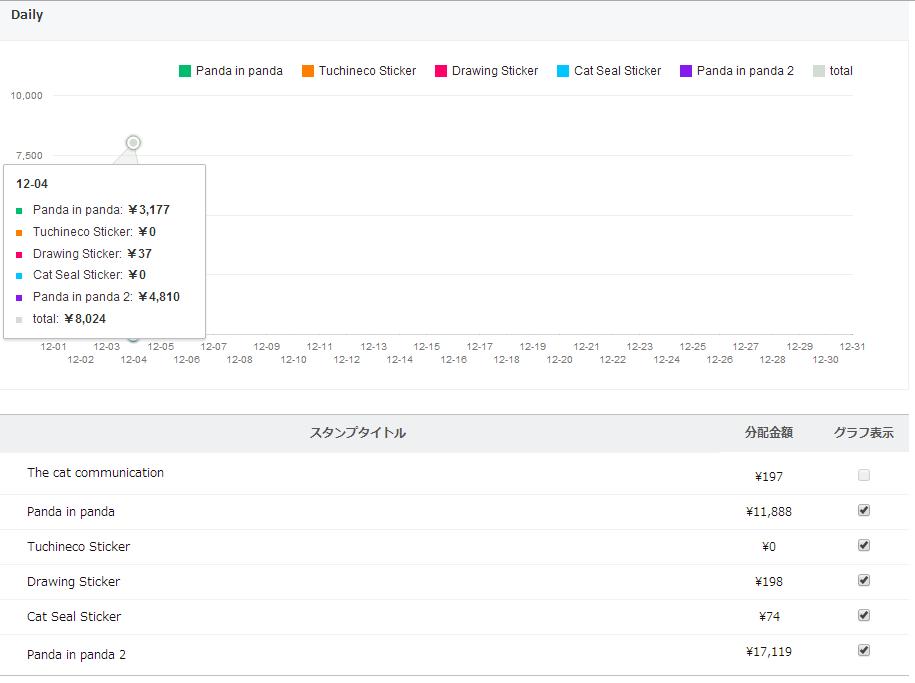Toggle the total series in chart legend
Image resolution: width=915 pixels, height=683 pixels.
(x=832, y=71)
